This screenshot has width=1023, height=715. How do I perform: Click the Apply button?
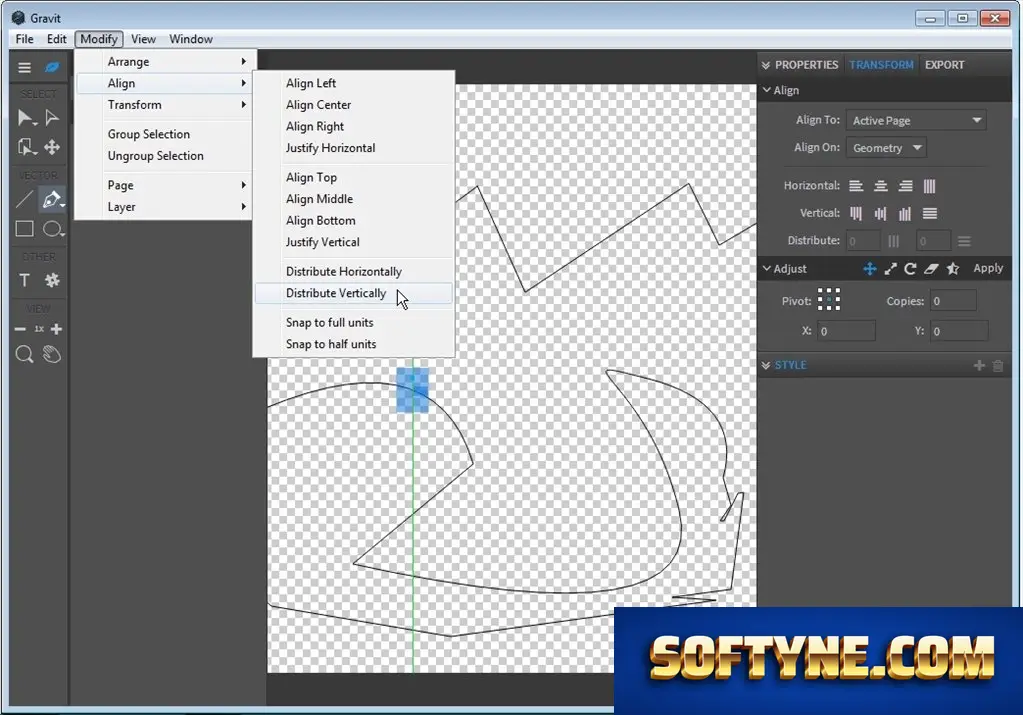click(988, 268)
